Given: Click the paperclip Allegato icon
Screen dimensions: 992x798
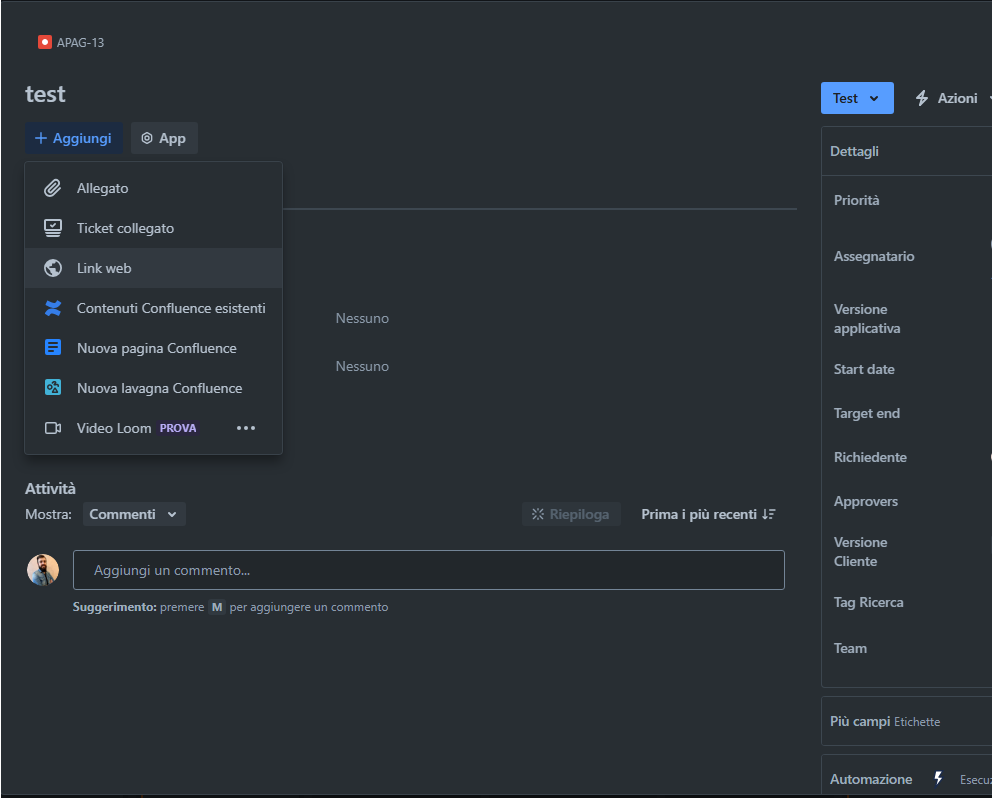Looking at the screenshot, I should coord(53,188).
